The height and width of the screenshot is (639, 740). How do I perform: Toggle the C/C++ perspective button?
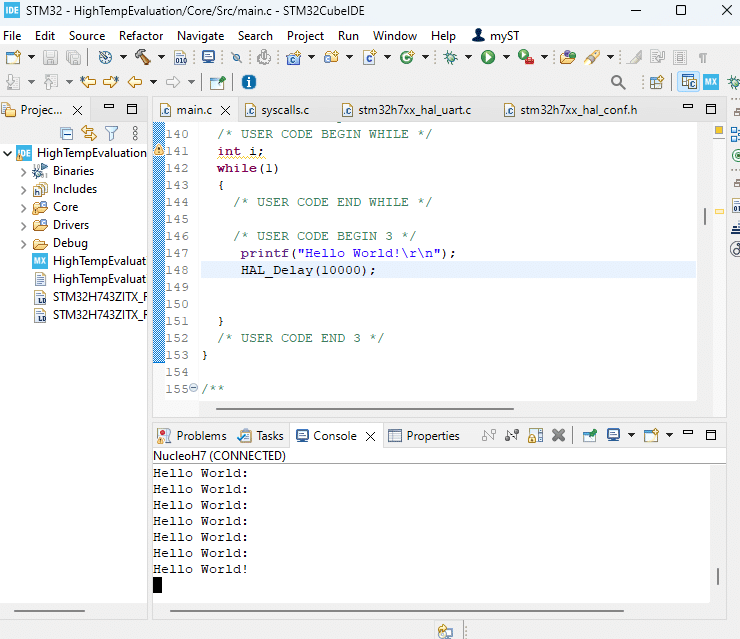pyautogui.click(x=689, y=82)
